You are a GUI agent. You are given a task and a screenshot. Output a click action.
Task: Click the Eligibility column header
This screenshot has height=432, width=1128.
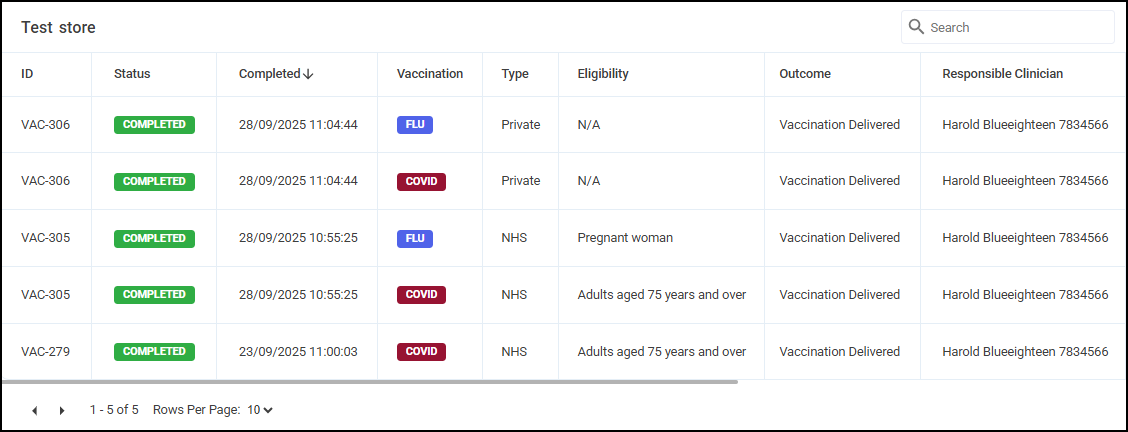click(603, 74)
